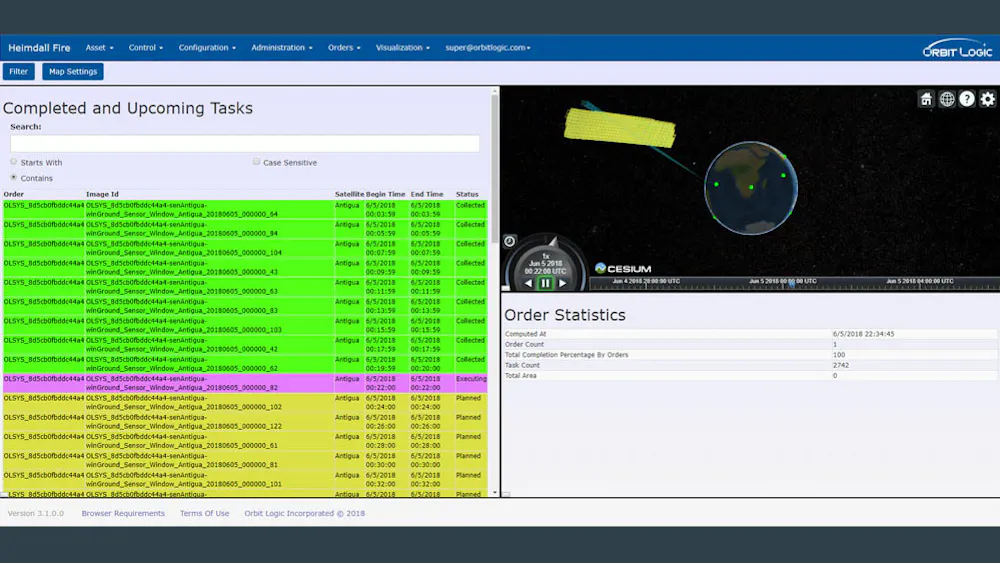Image resolution: width=1000 pixels, height=563 pixels.
Task: Click the Filter button
Action: [x=18, y=71]
